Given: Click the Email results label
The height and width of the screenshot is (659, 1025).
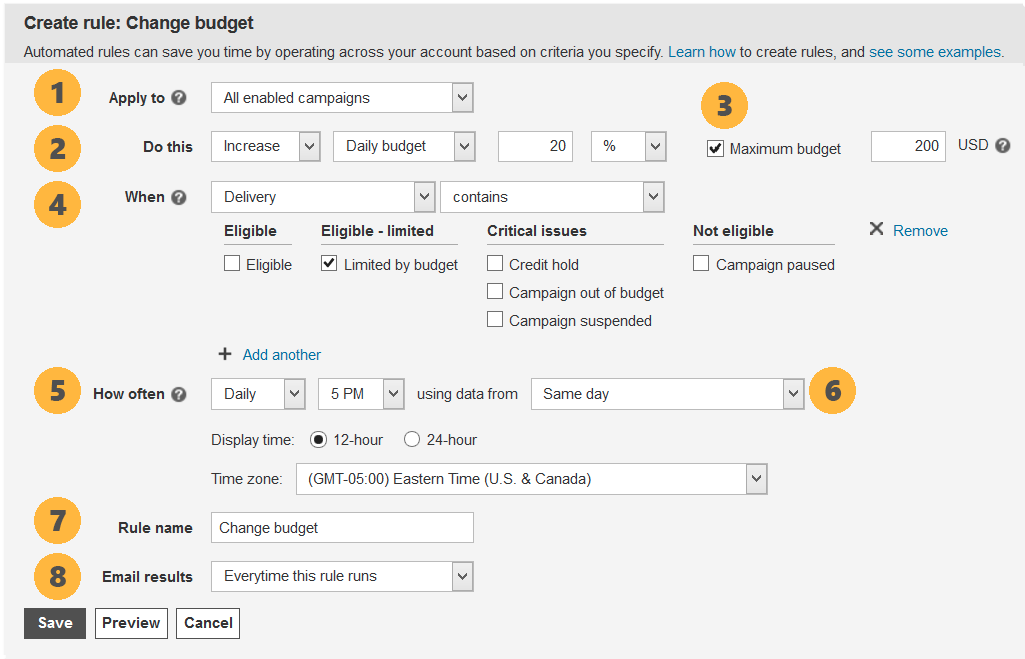Looking at the screenshot, I should [x=147, y=577].
